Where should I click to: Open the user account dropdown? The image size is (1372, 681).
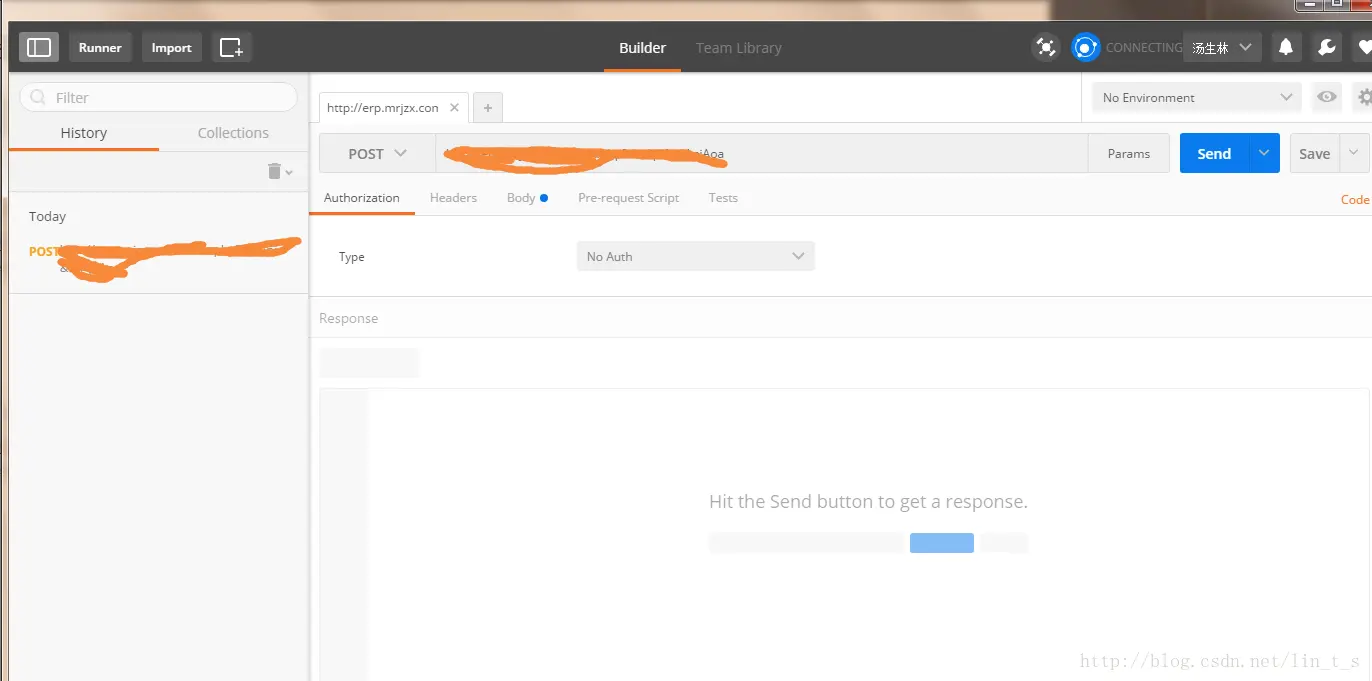[1222, 47]
